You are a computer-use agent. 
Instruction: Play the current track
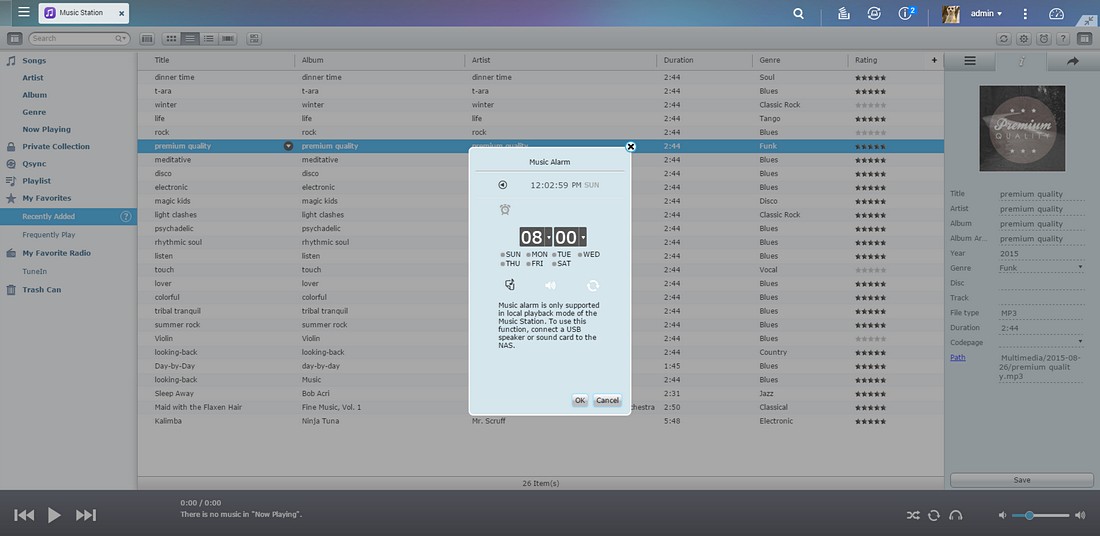[x=54, y=515]
